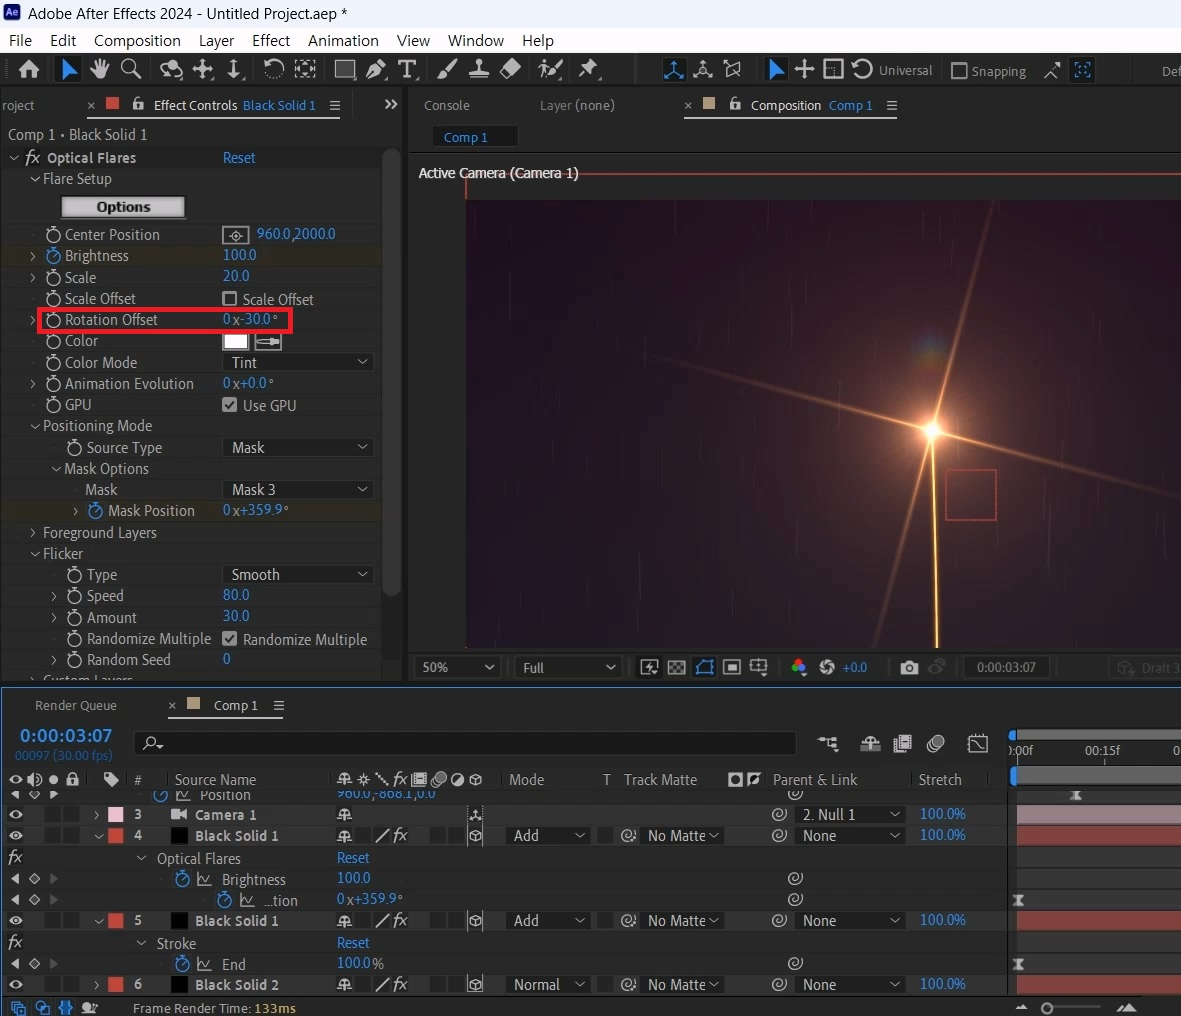1181x1016 pixels.
Task: Toggle Frame Blending for timeline layers
Action: (902, 744)
